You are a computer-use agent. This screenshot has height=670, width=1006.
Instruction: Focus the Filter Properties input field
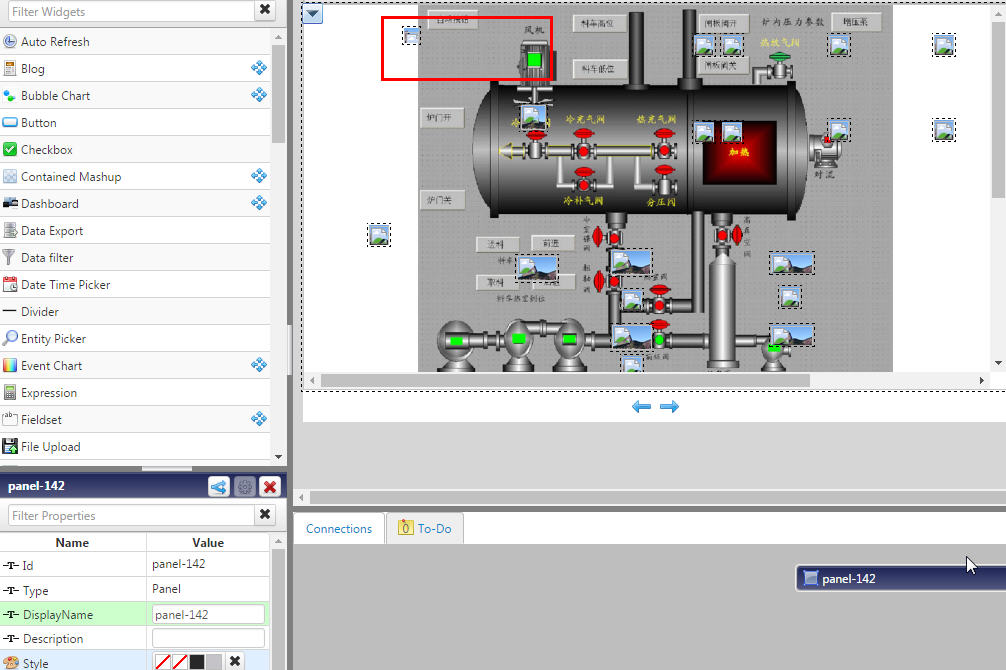[x=131, y=515]
